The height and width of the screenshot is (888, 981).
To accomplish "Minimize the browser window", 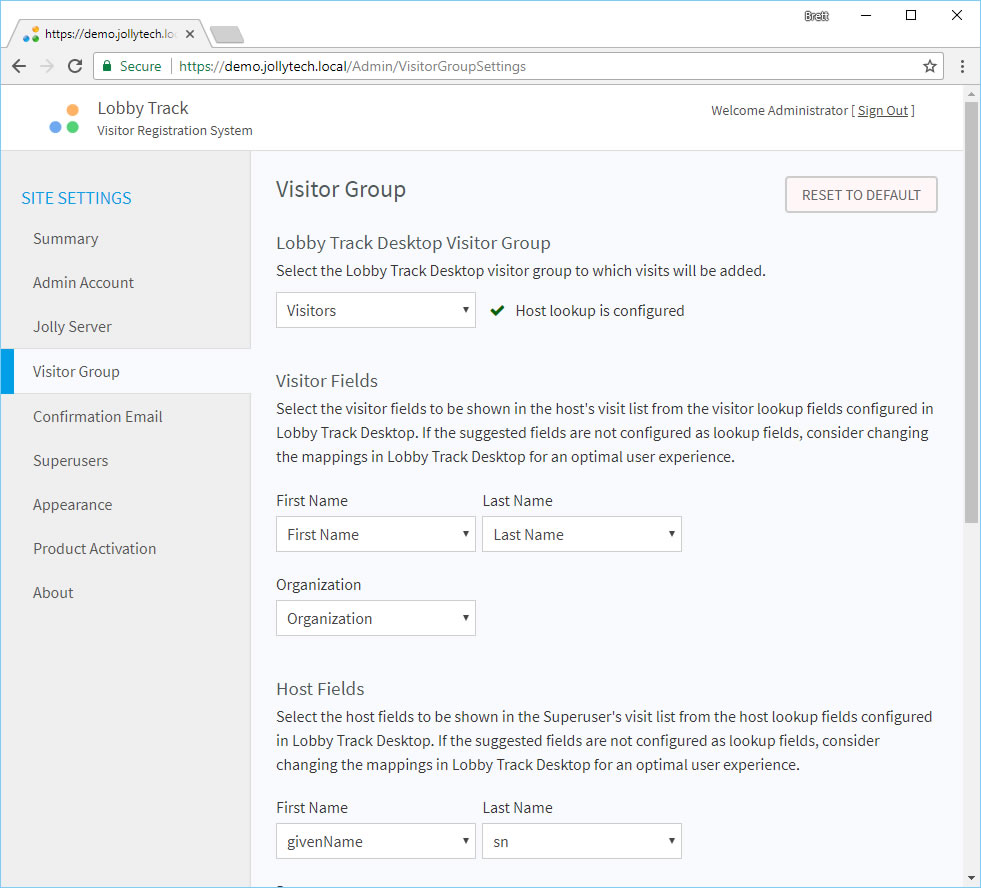I will pyautogui.click(x=866, y=16).
